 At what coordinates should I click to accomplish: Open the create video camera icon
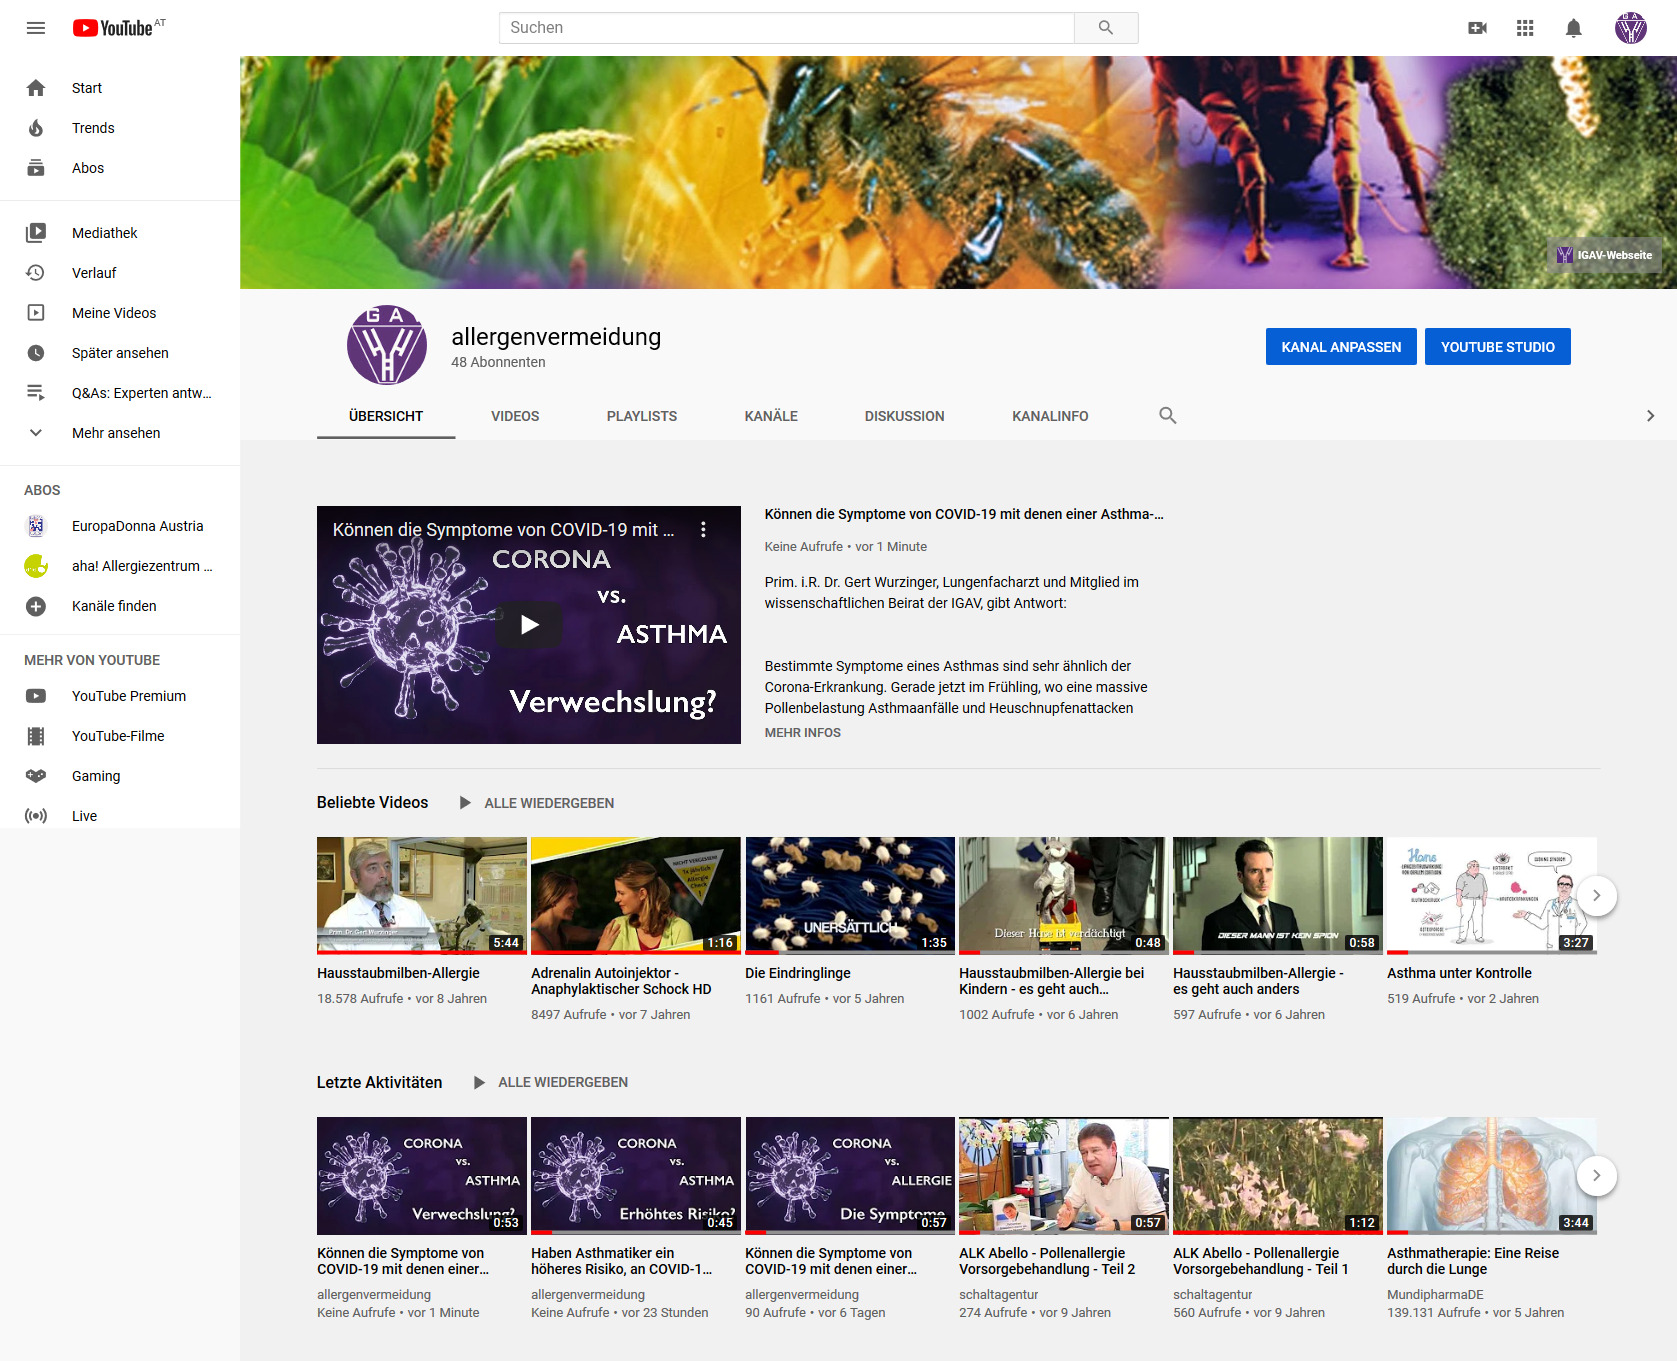1477,28
